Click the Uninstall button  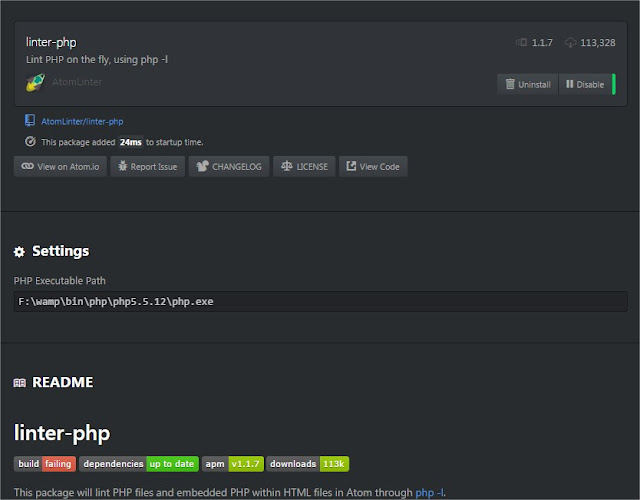tap(527, 84)
